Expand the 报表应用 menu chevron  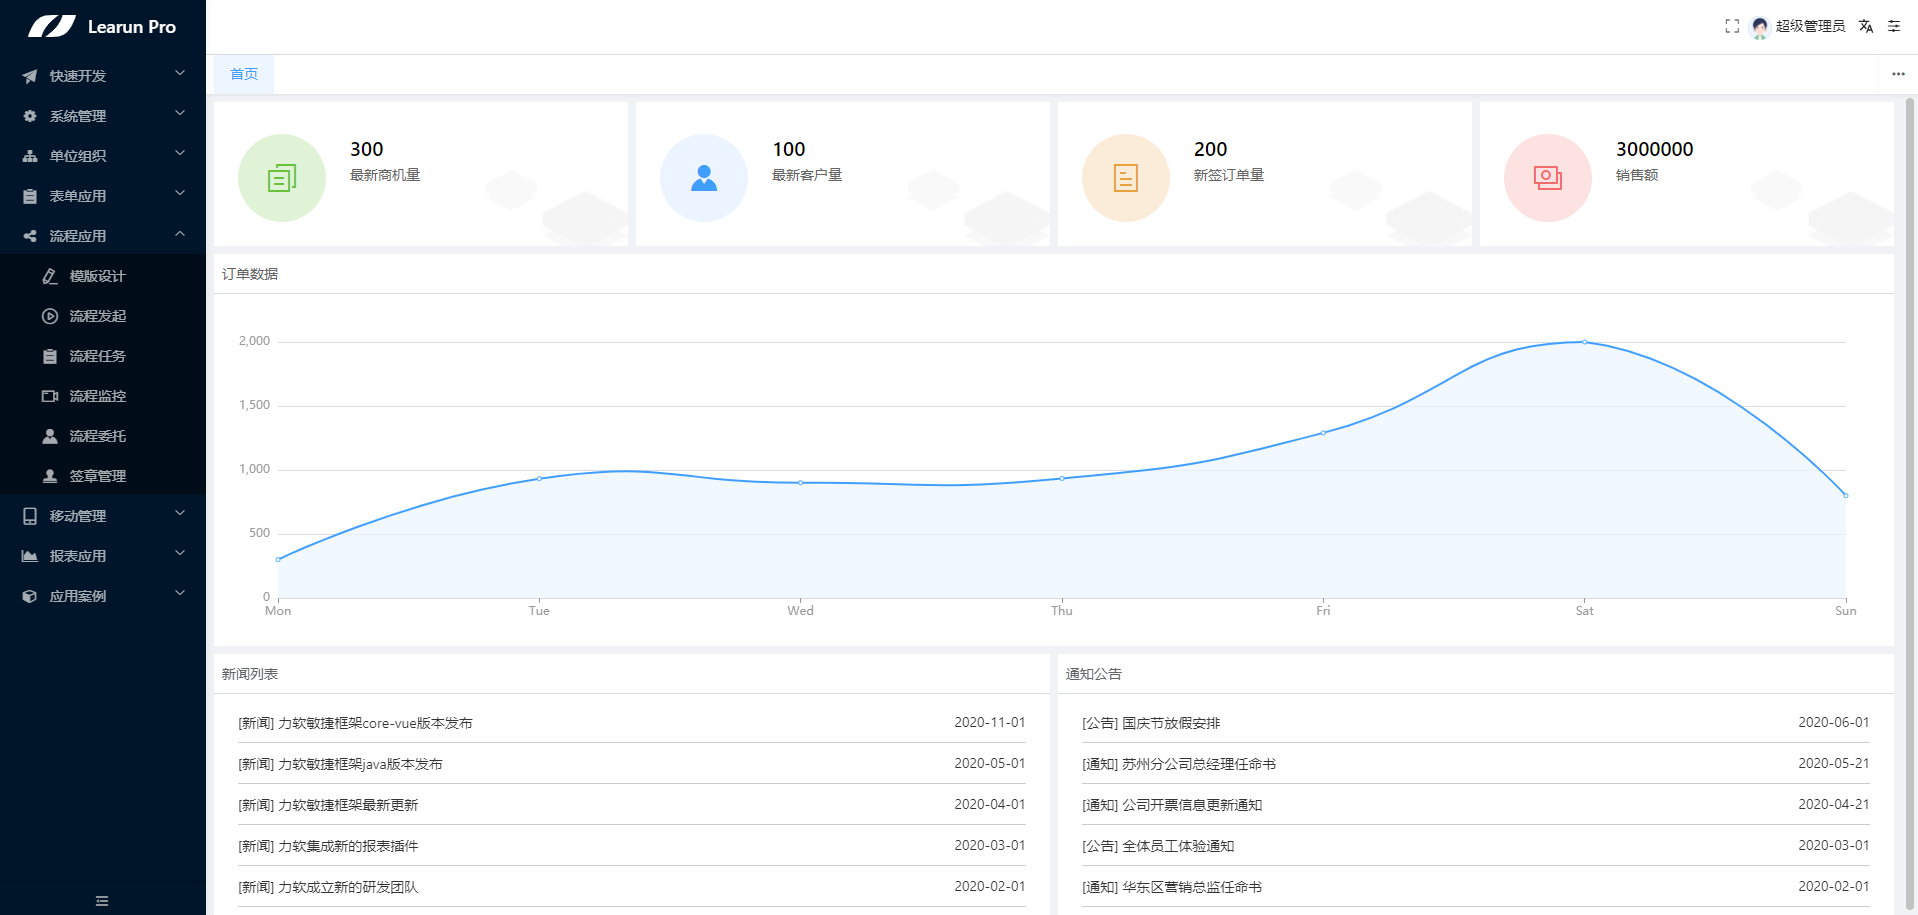[x=180, y=553]
